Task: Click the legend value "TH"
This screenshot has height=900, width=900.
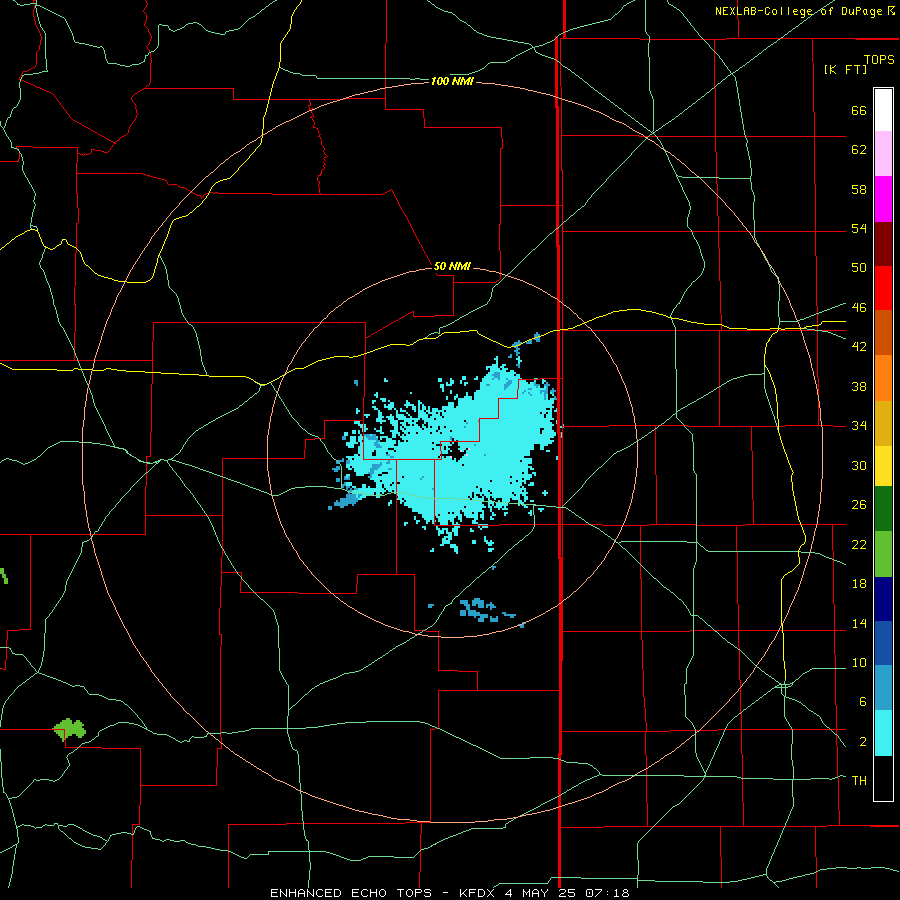Action: click(859, 780)
